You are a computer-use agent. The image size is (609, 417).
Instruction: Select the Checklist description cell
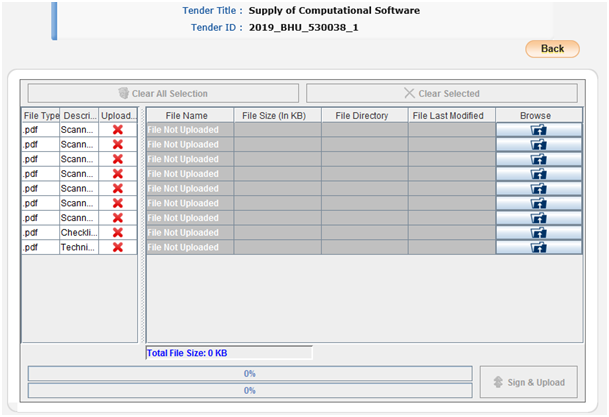click(78, 232)
